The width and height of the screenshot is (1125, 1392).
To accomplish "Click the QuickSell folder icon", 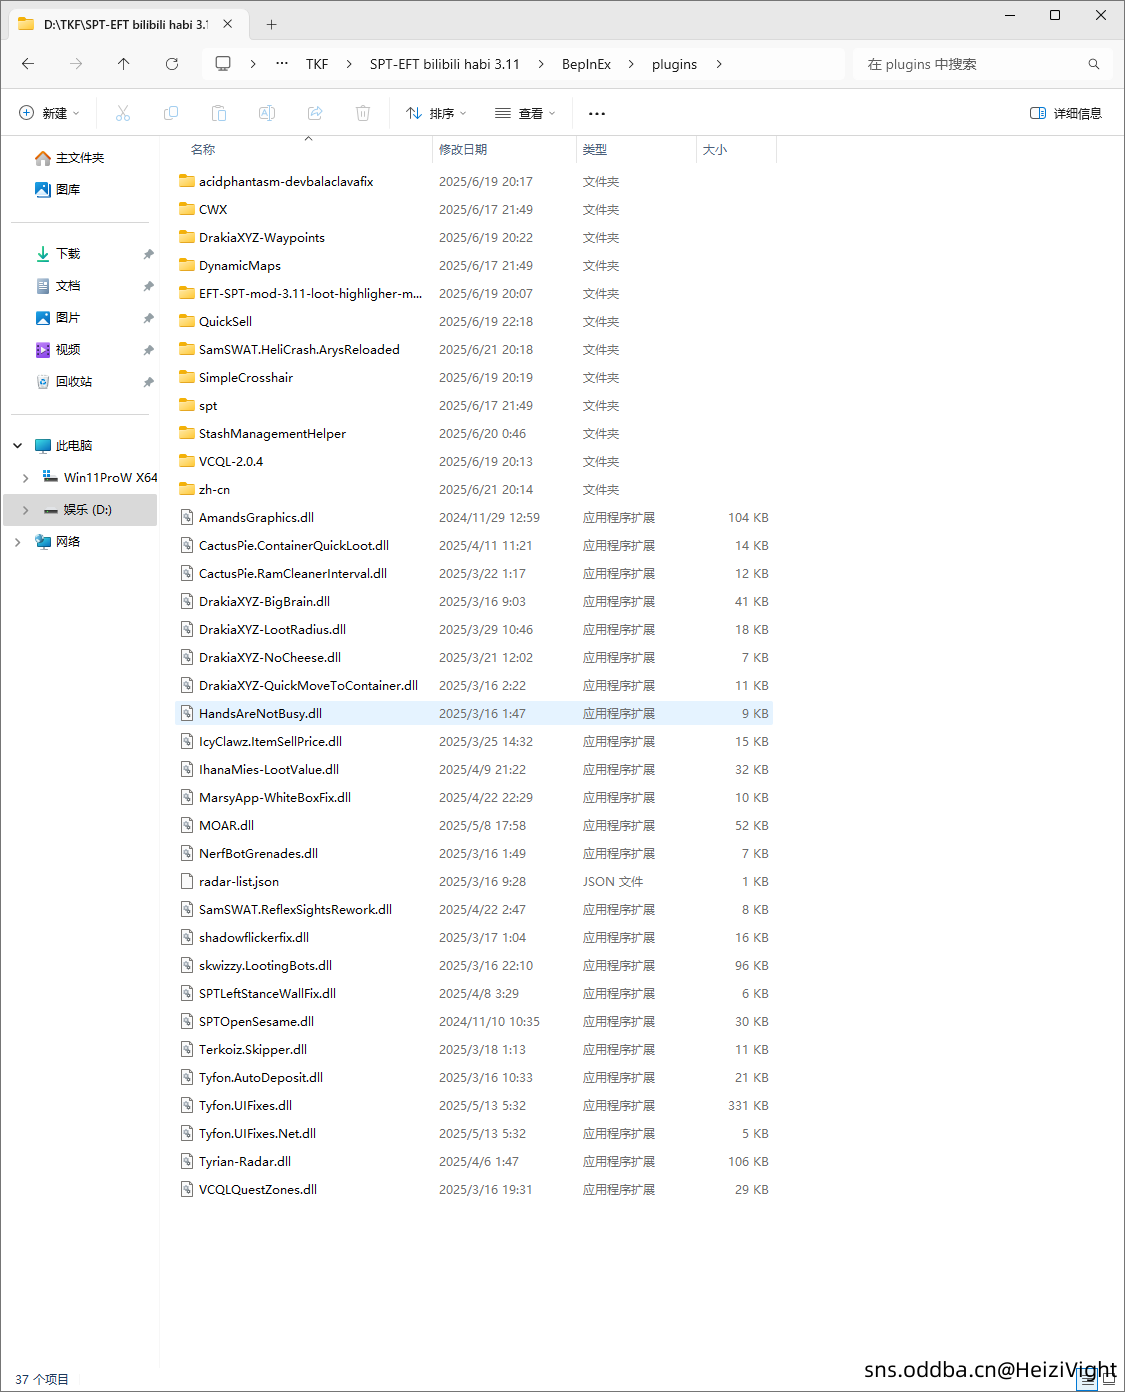I will coord(187,321).
